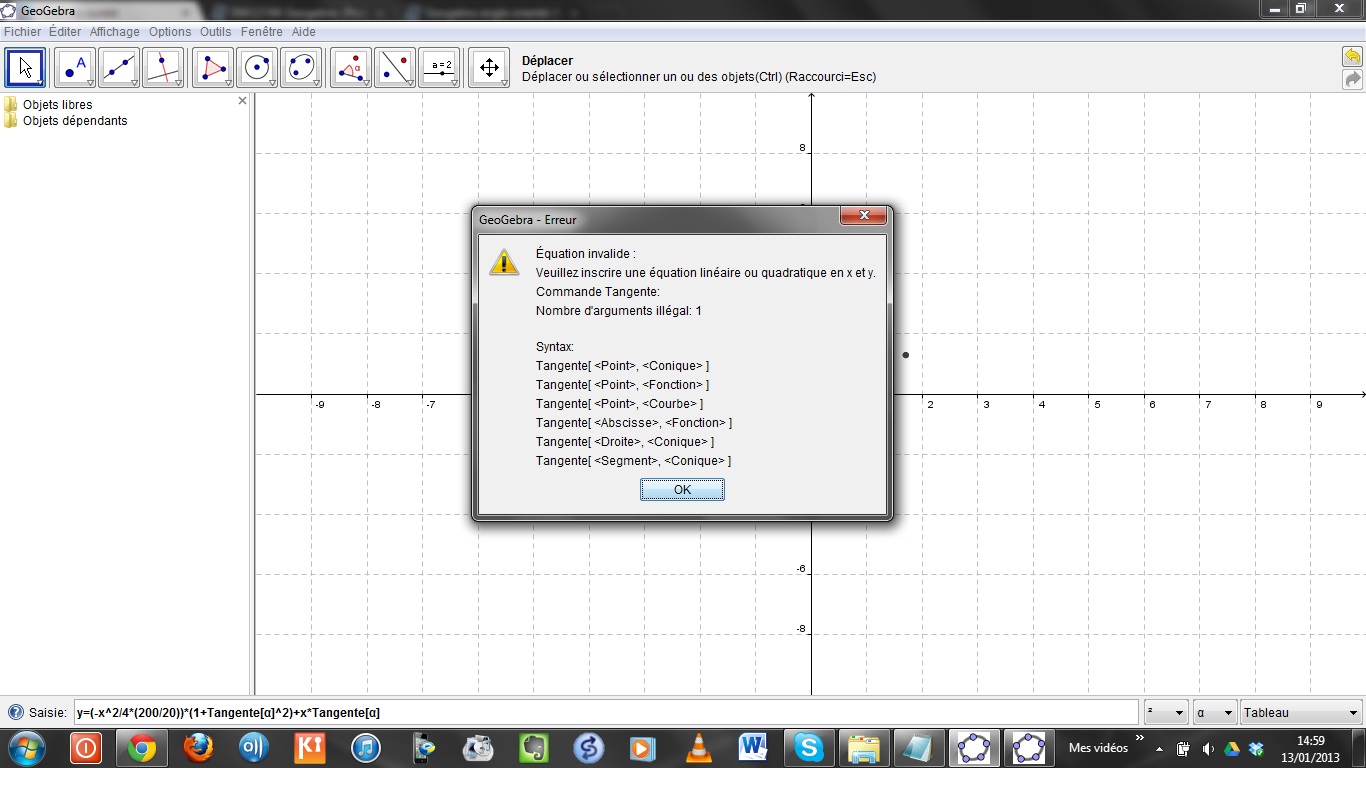Image resolution: width=1366 pixels, height=808 pixels.
Task: Click the point drawn in the graphics view
Action: tap(906, 355)
